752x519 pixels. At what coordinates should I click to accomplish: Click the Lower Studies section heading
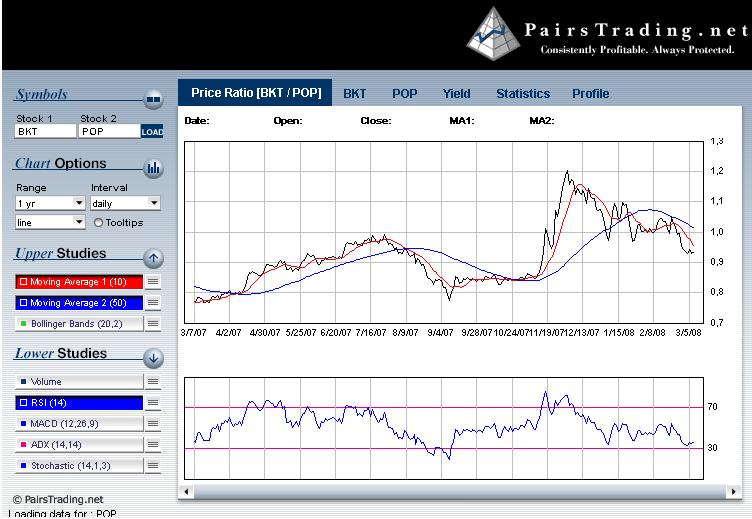coord(61,354)
